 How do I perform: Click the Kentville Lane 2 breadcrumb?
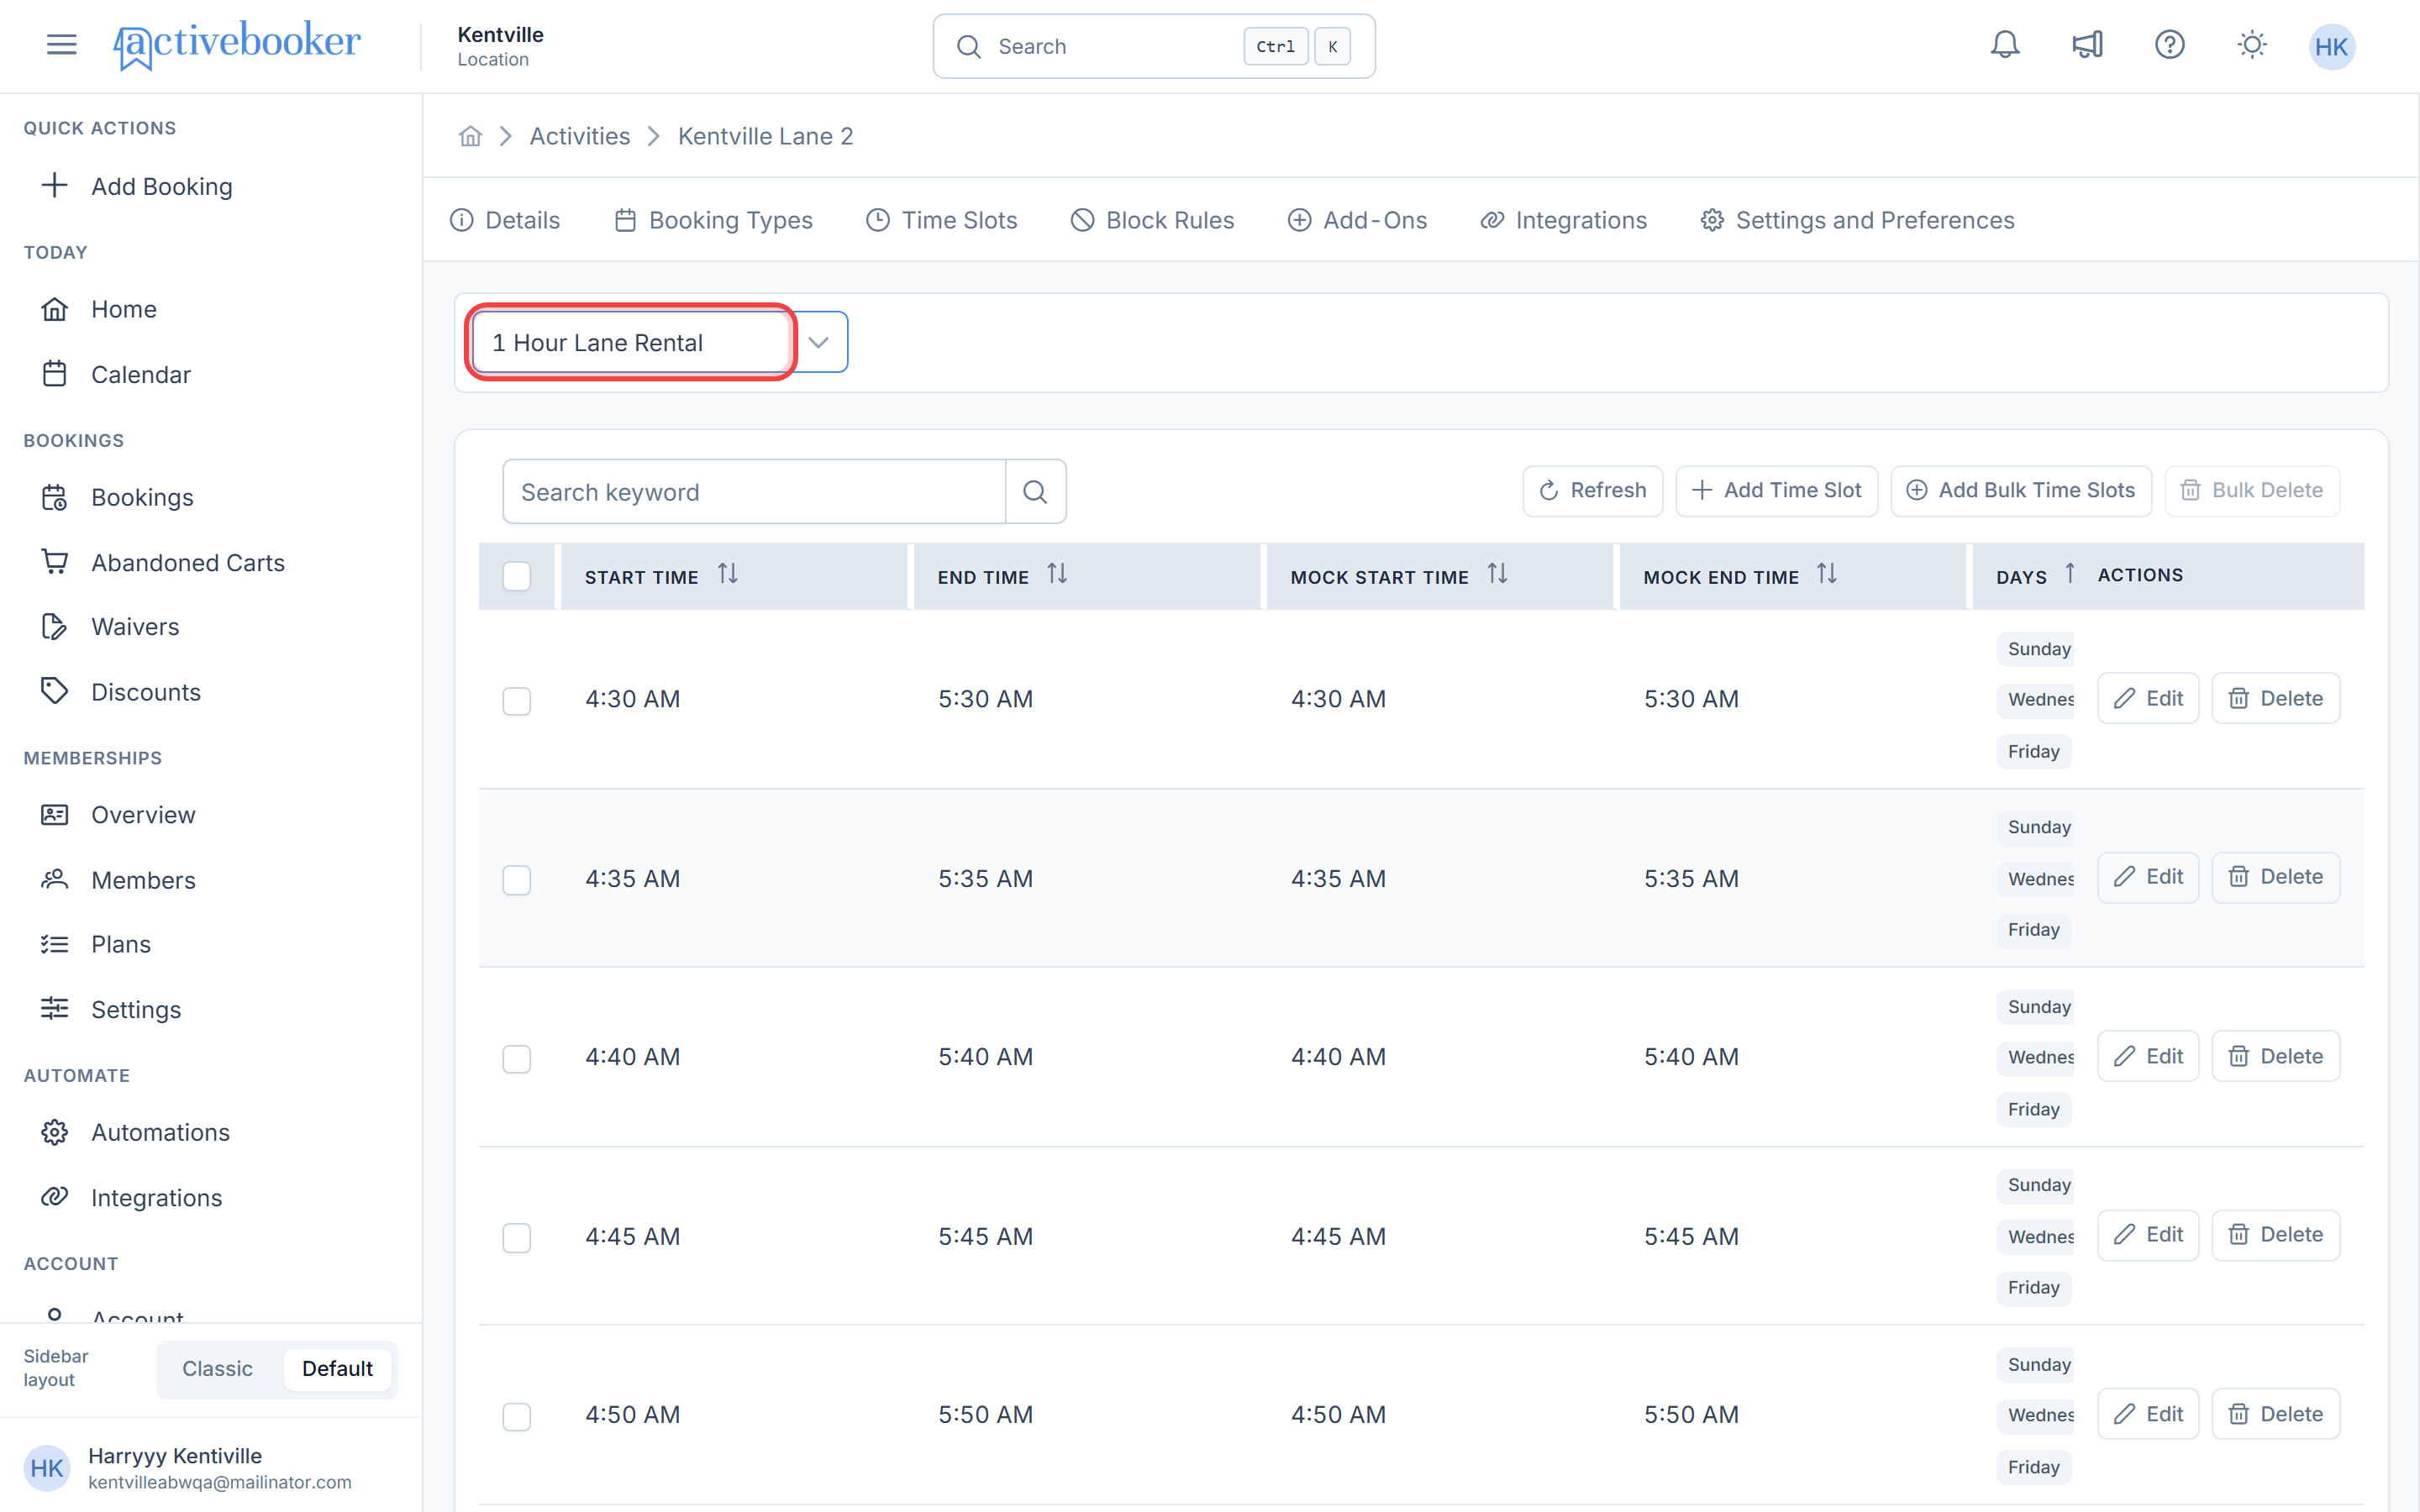766,136
